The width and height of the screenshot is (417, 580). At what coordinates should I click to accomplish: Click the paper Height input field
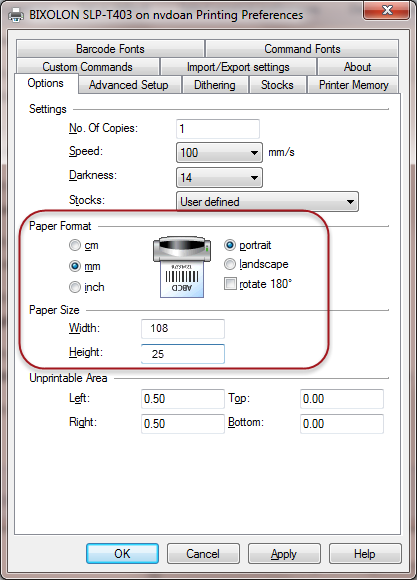tap(183, 354)
